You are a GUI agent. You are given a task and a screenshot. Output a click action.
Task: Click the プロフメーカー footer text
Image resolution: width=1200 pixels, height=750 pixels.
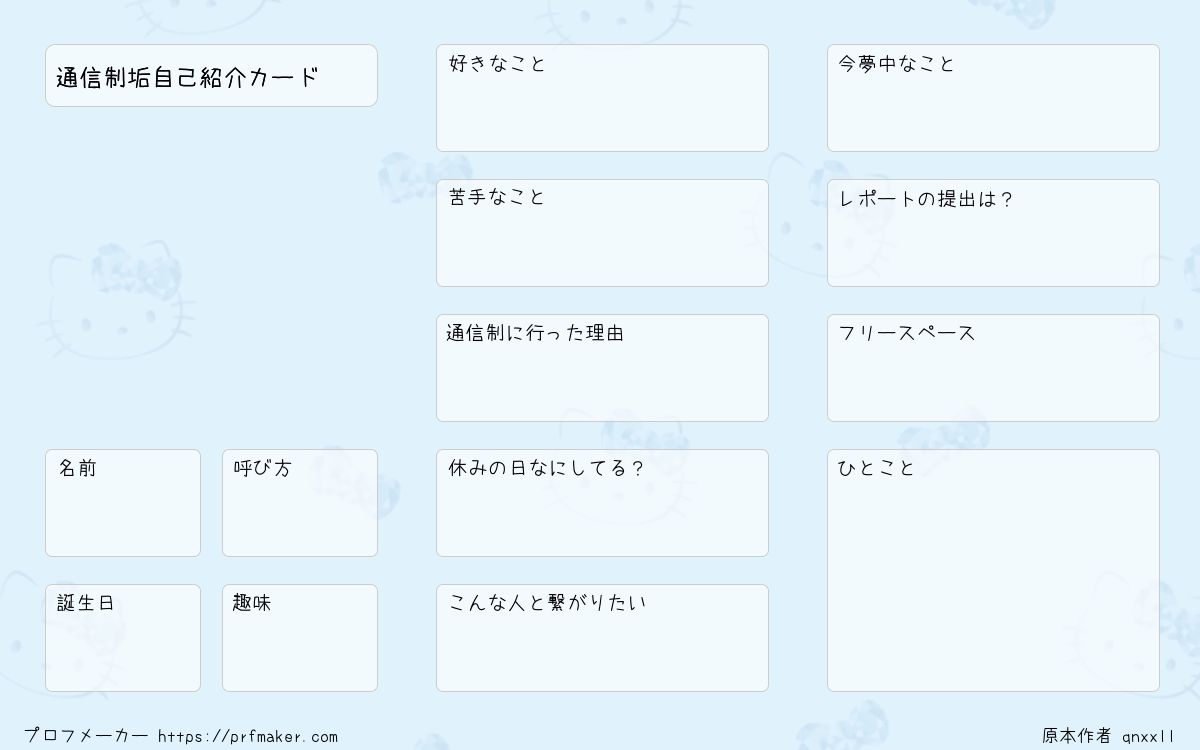(x=86, y=736)
